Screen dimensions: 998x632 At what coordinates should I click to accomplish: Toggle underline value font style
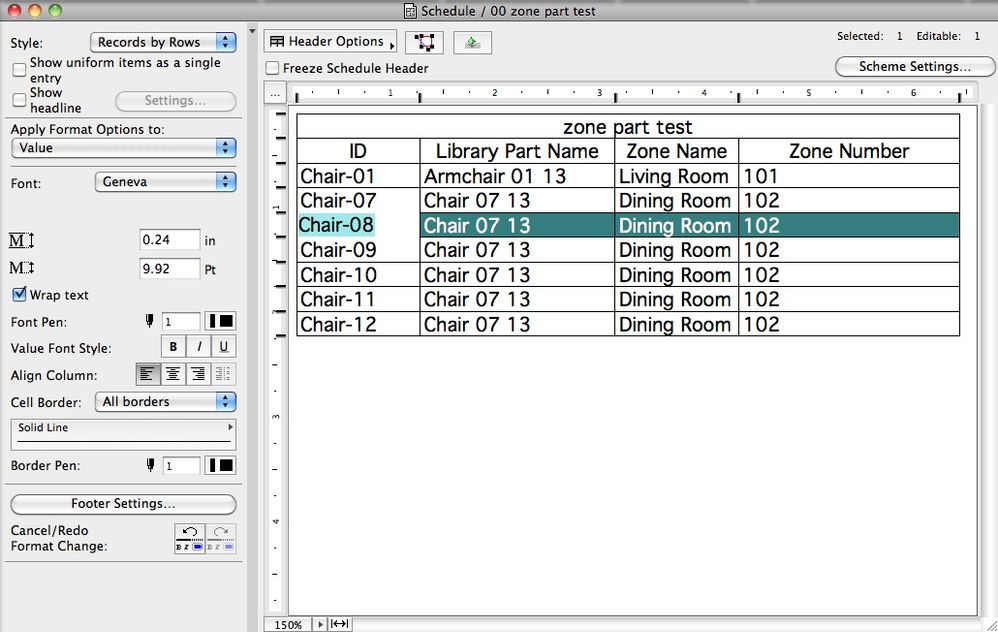tap(223, 347)
